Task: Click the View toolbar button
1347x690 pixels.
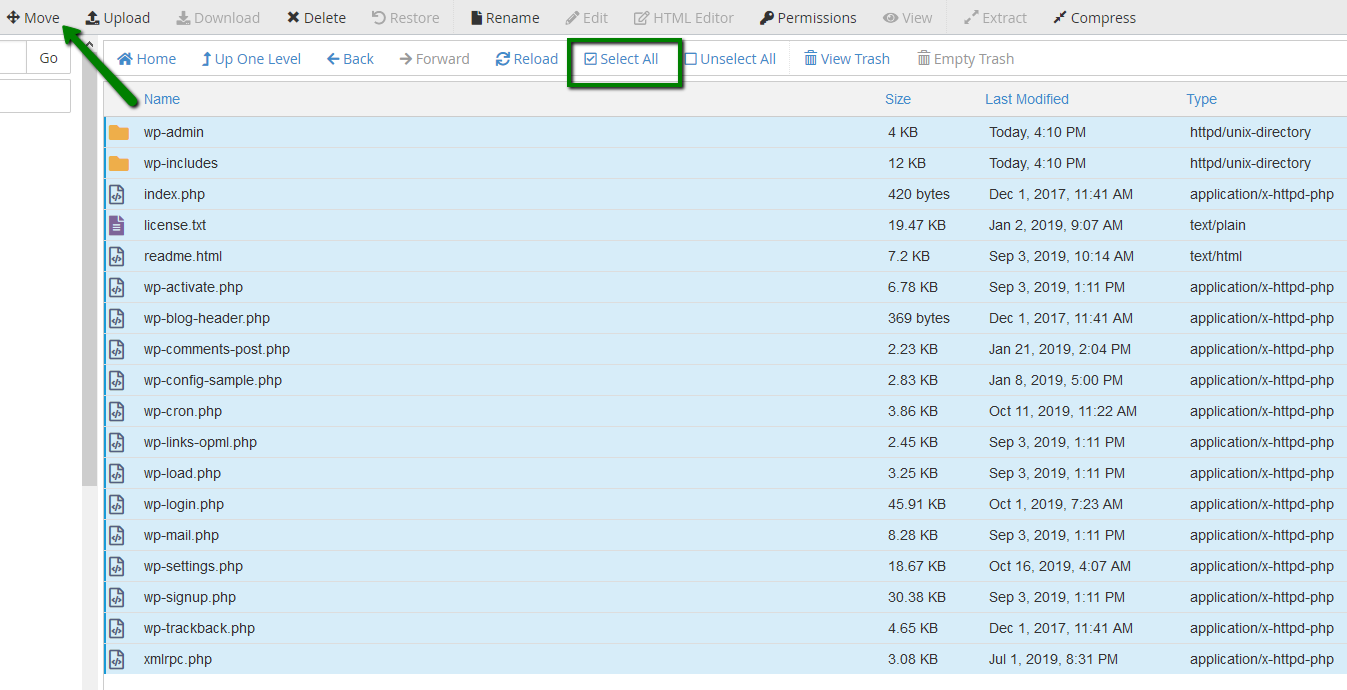Action: [907, 18]
